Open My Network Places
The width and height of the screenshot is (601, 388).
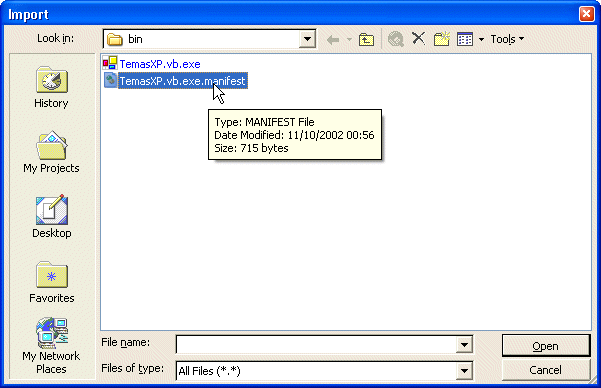(x=51, y=345)
